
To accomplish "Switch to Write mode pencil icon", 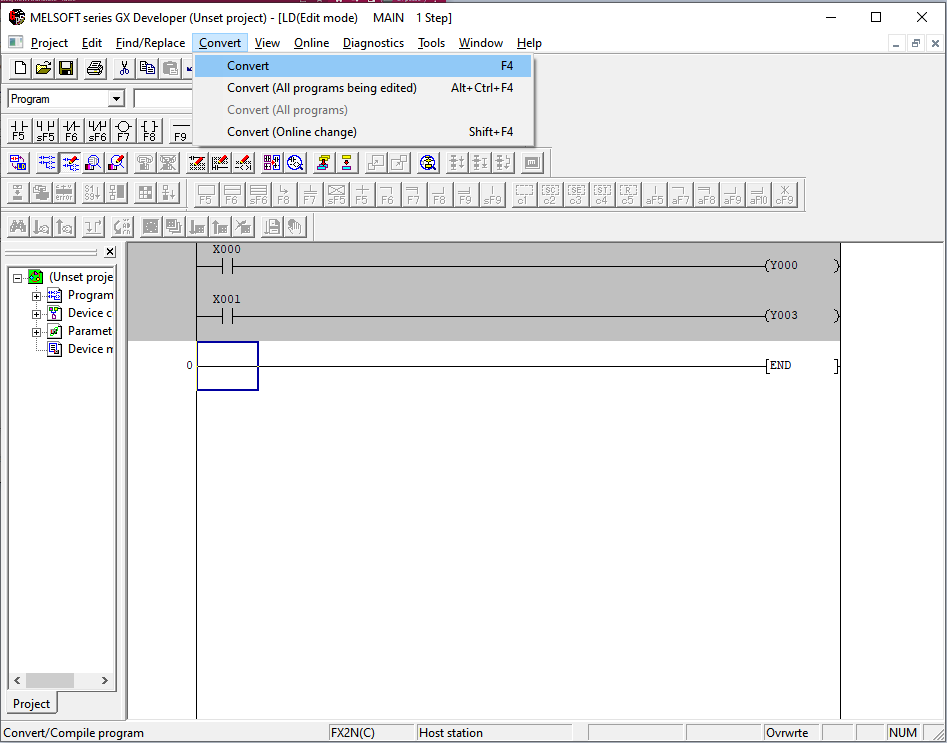I will coord(70,162).
